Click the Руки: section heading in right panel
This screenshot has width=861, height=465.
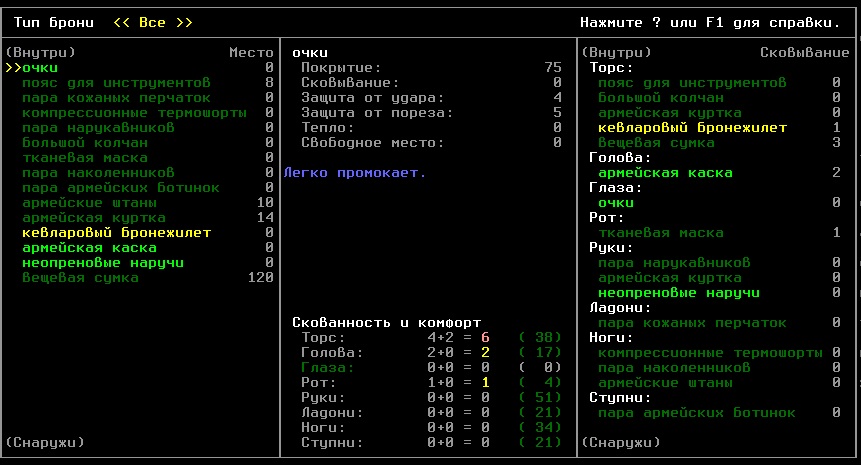(x=611, y=248)
